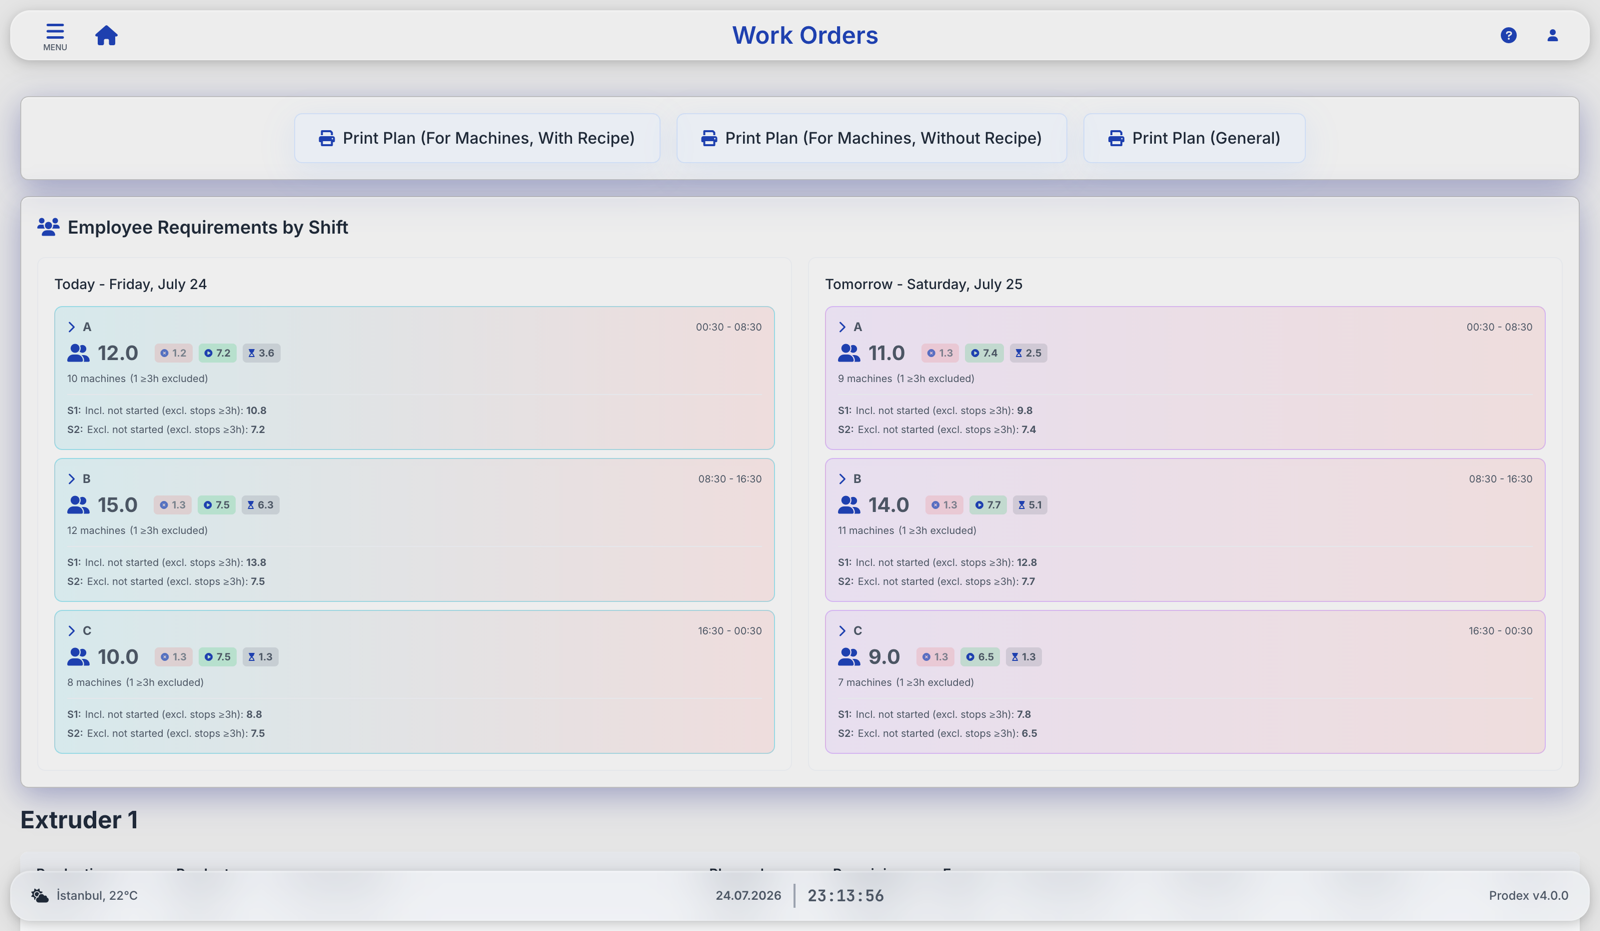1600x931 pixels.
Task: Open the help question mark icon
Action: pyautogui.click(x=1508, y=35)
